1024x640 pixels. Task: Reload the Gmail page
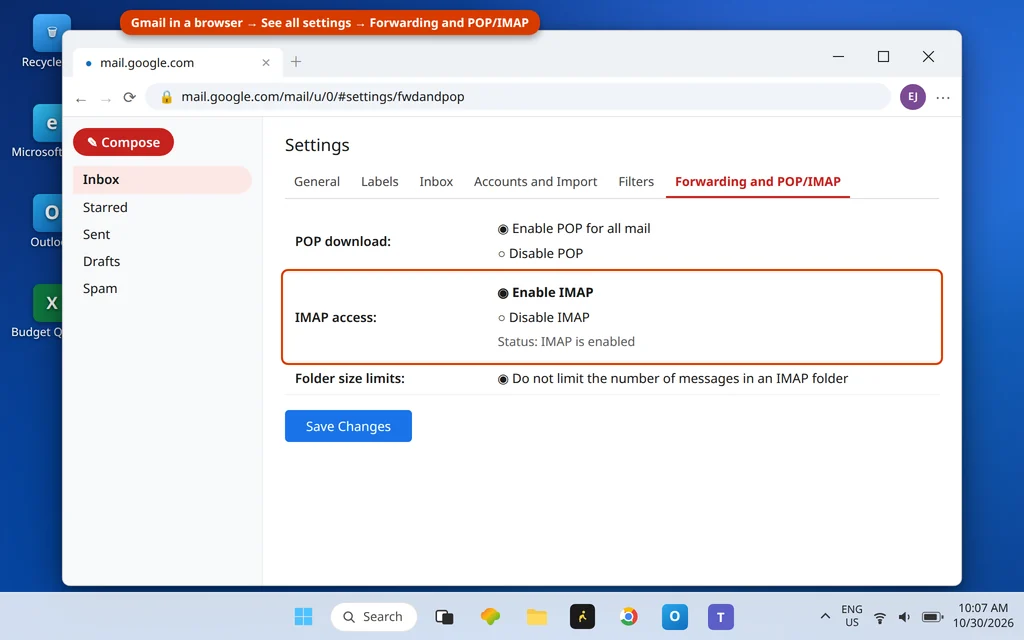129,97
